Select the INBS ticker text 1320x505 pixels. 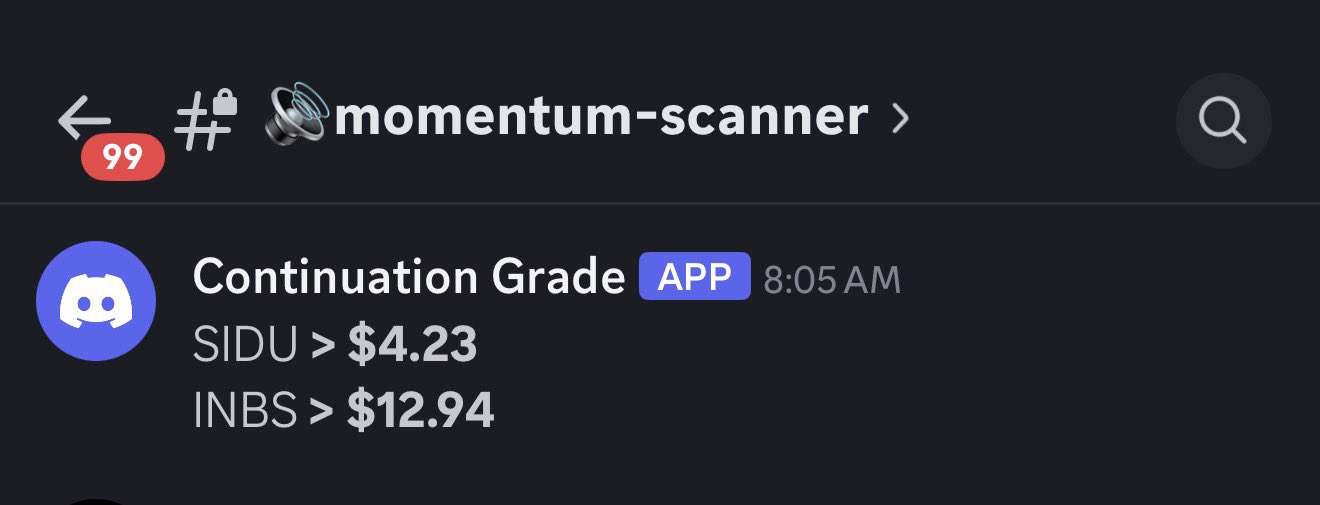click(x=245, y=410)
